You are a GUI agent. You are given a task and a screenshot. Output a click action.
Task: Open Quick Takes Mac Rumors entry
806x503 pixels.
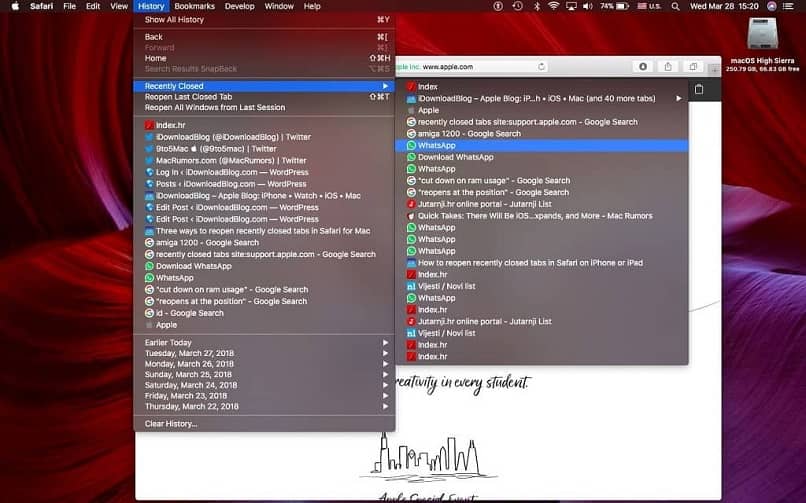tap(542, 216)
